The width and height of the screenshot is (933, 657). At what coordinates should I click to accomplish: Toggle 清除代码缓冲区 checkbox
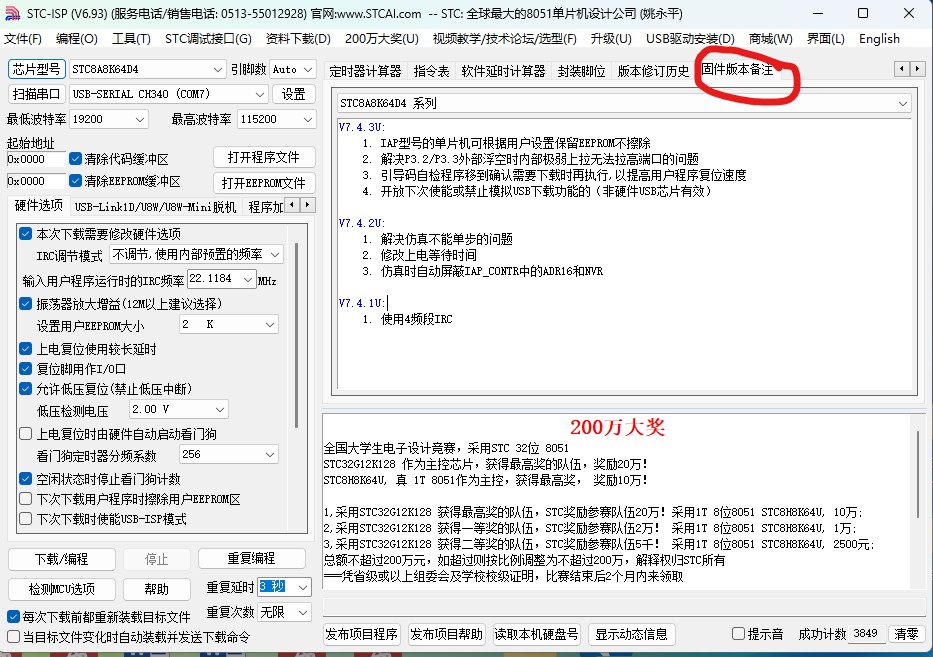tap(75, 159)
